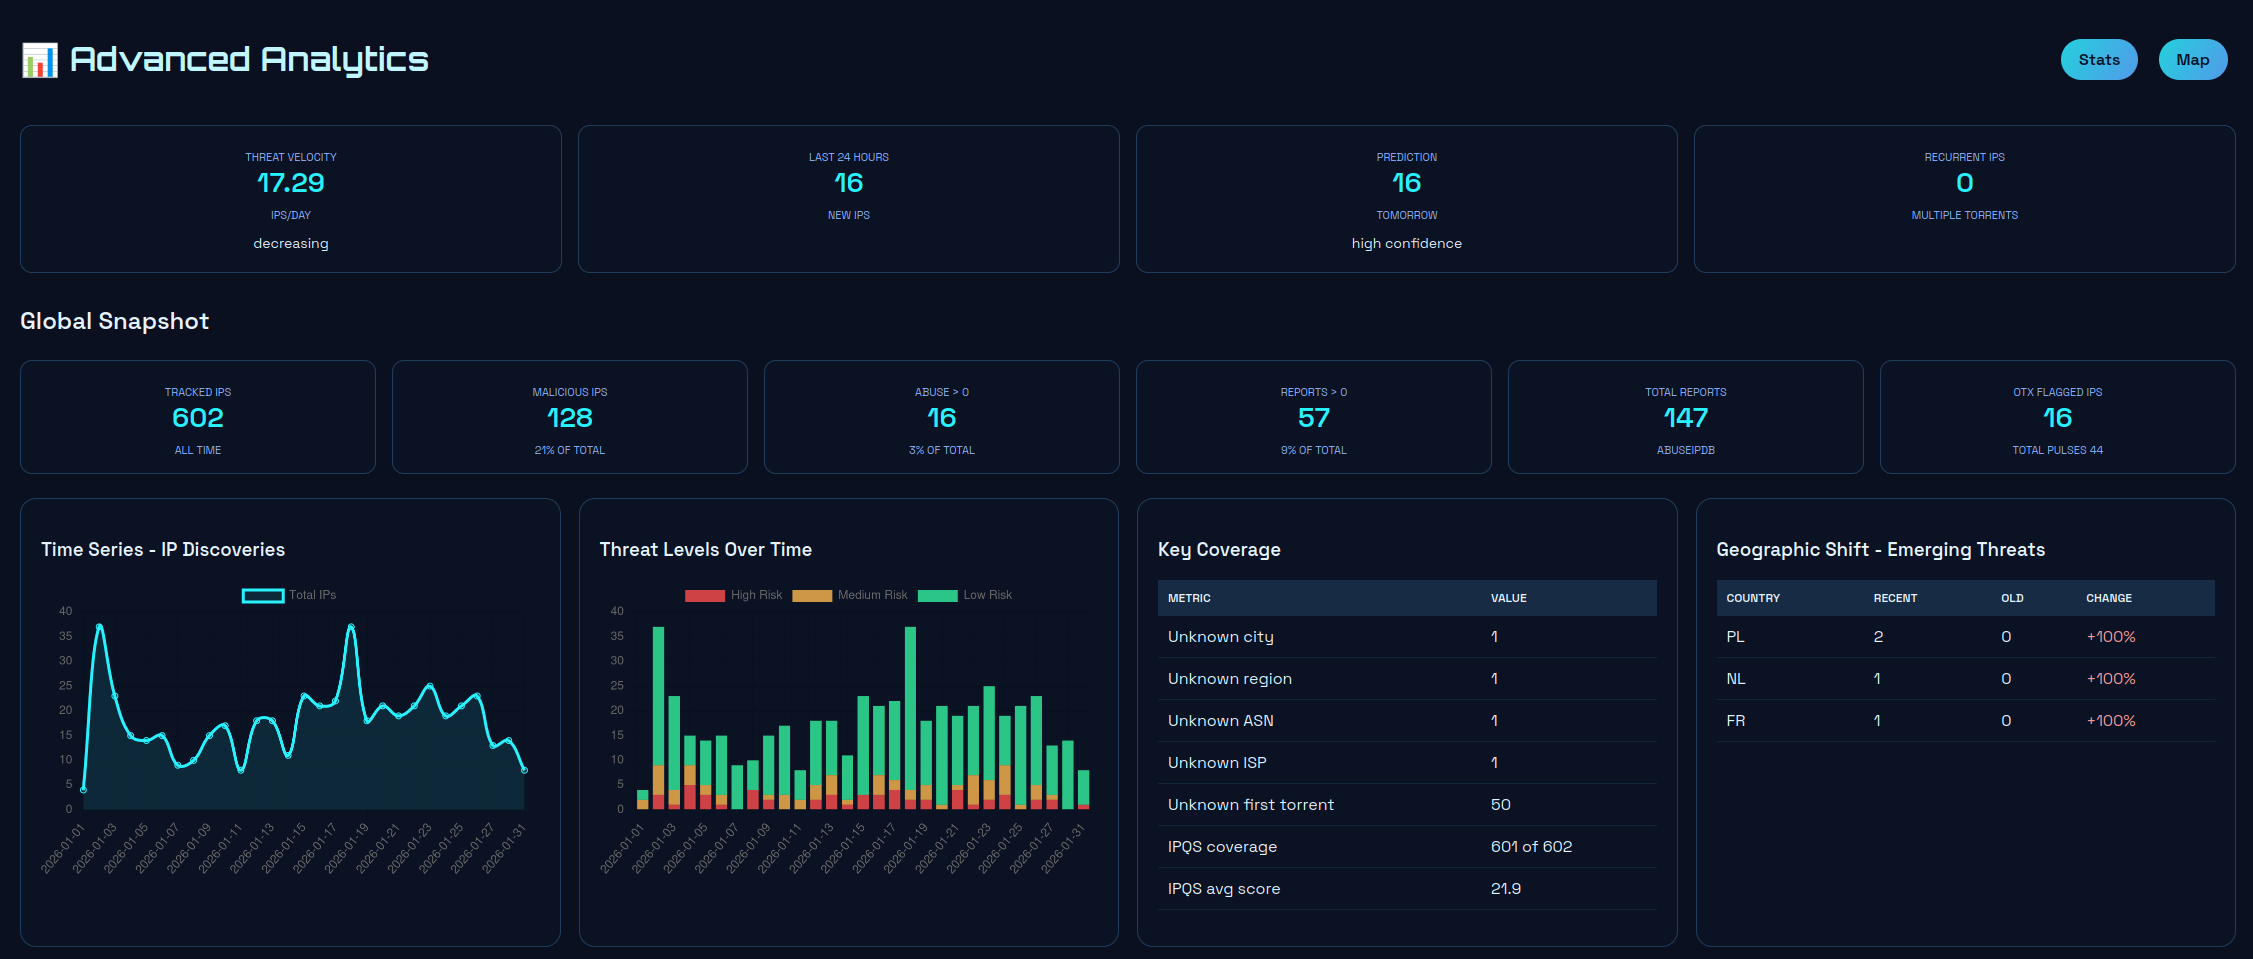
Task: Toggle the Total IPs legend on the time series chart
Action: (288, 594)
